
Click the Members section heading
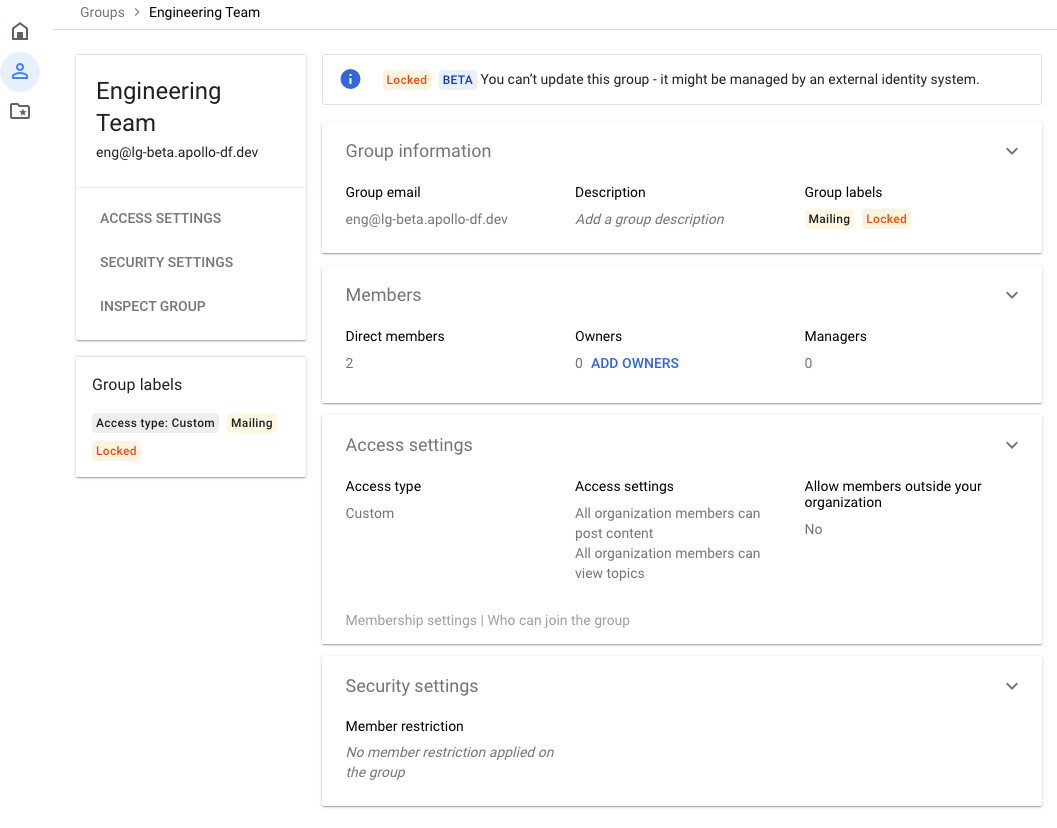384,295
